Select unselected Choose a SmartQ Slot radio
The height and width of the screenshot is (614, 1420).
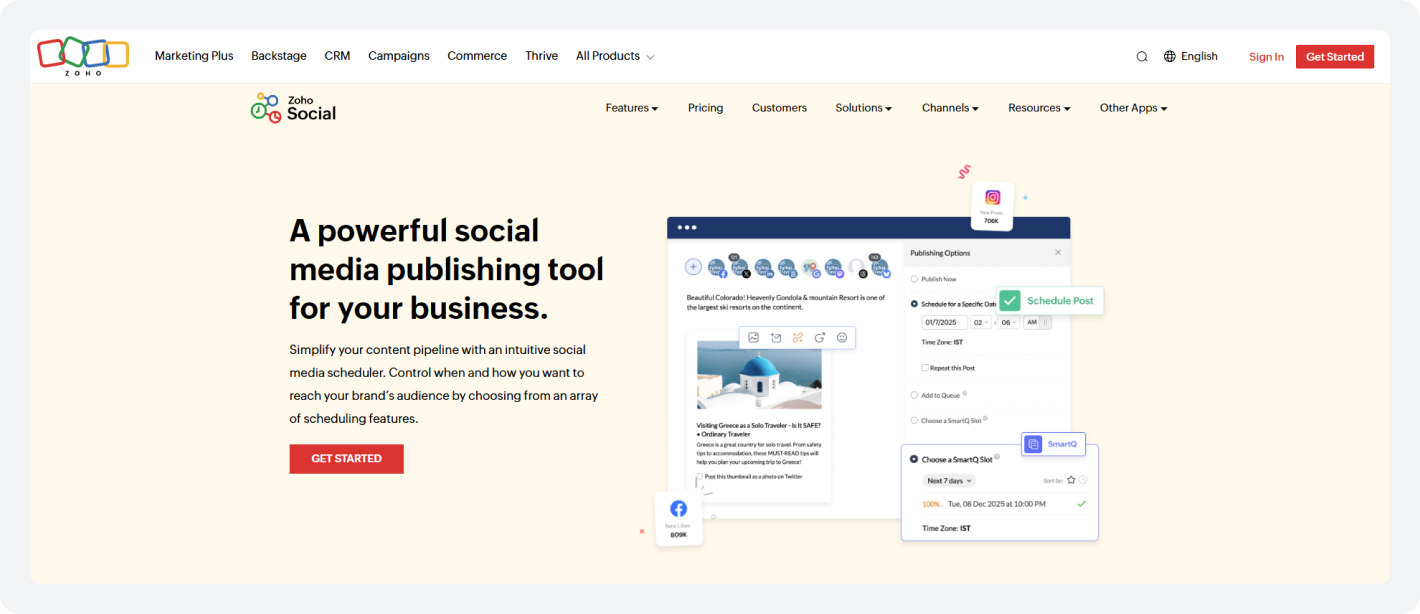click(x=914, y=420)
